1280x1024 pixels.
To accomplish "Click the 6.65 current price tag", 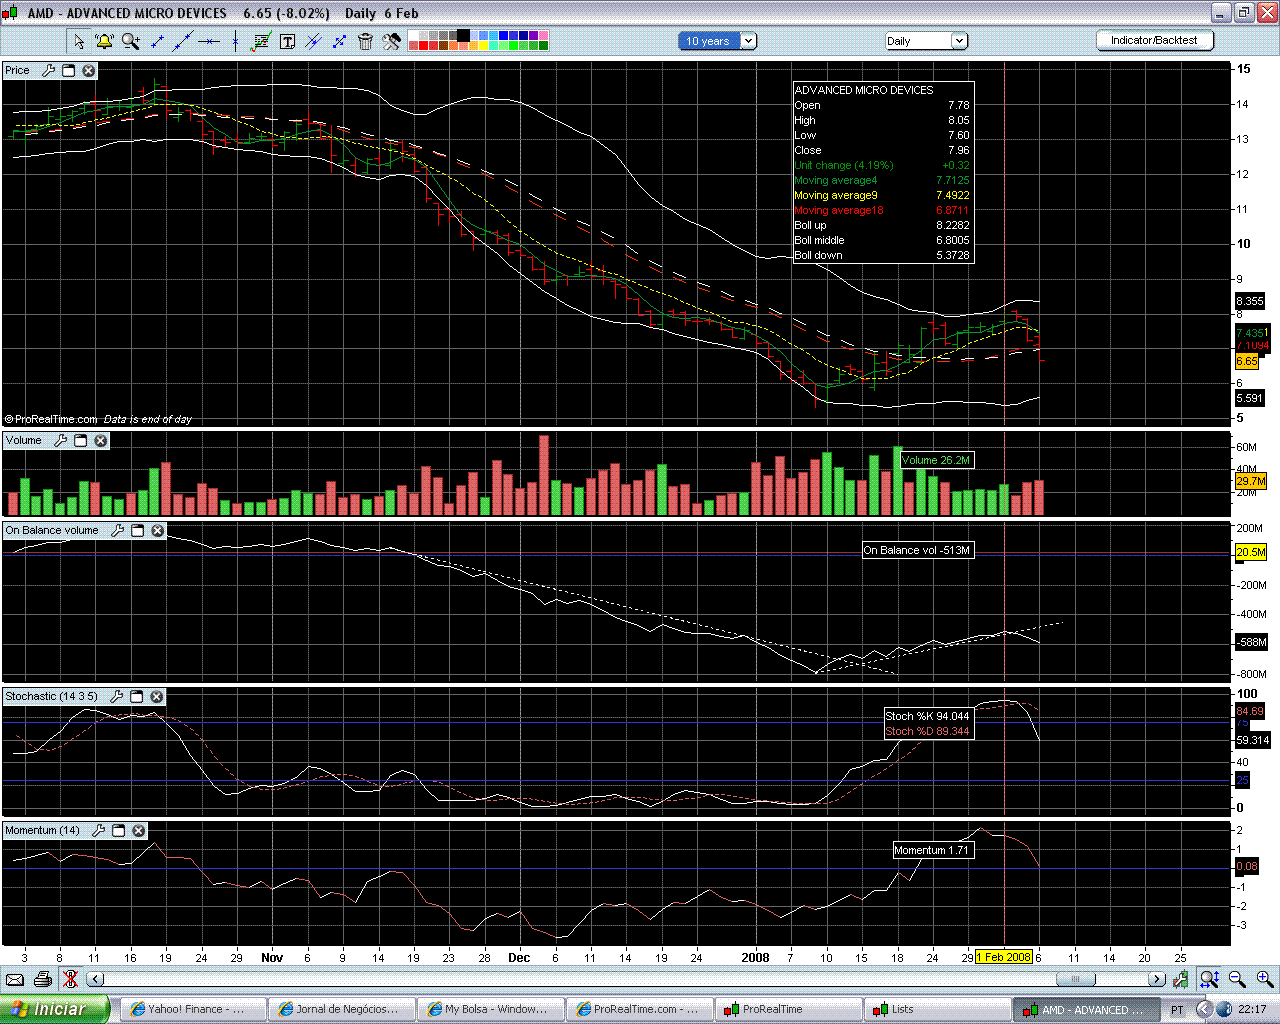I will pos(1247,361).
